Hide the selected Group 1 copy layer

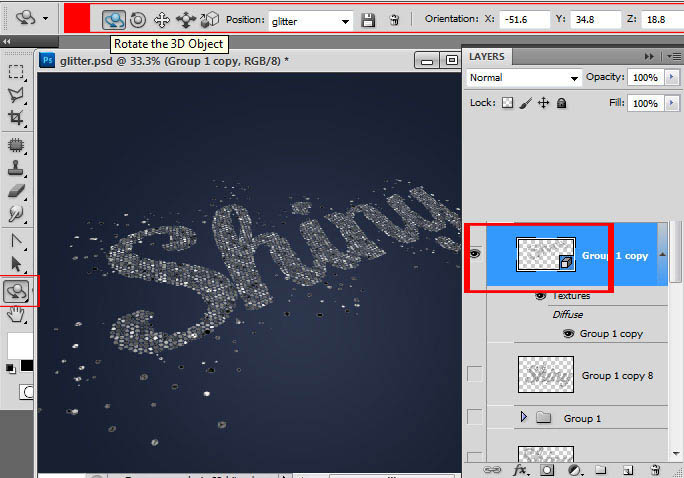[475, 254]
